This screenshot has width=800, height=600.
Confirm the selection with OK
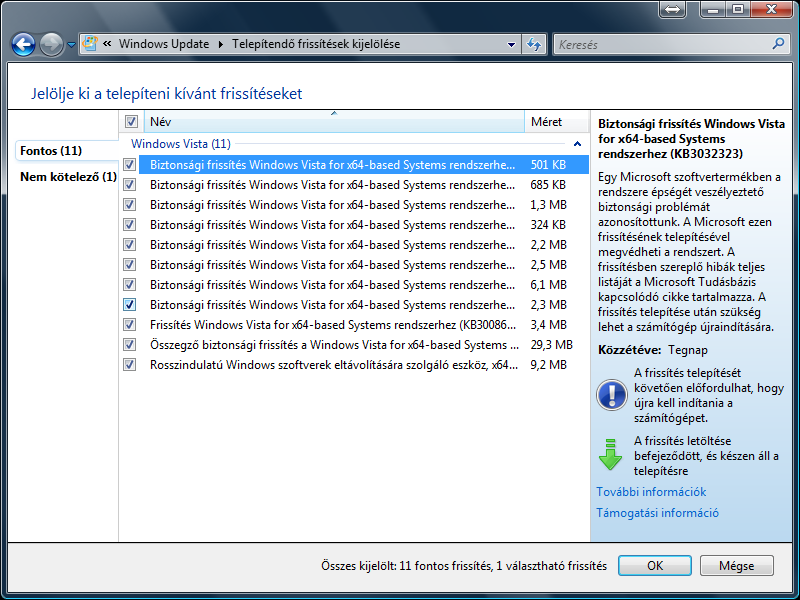click(655, 565)
